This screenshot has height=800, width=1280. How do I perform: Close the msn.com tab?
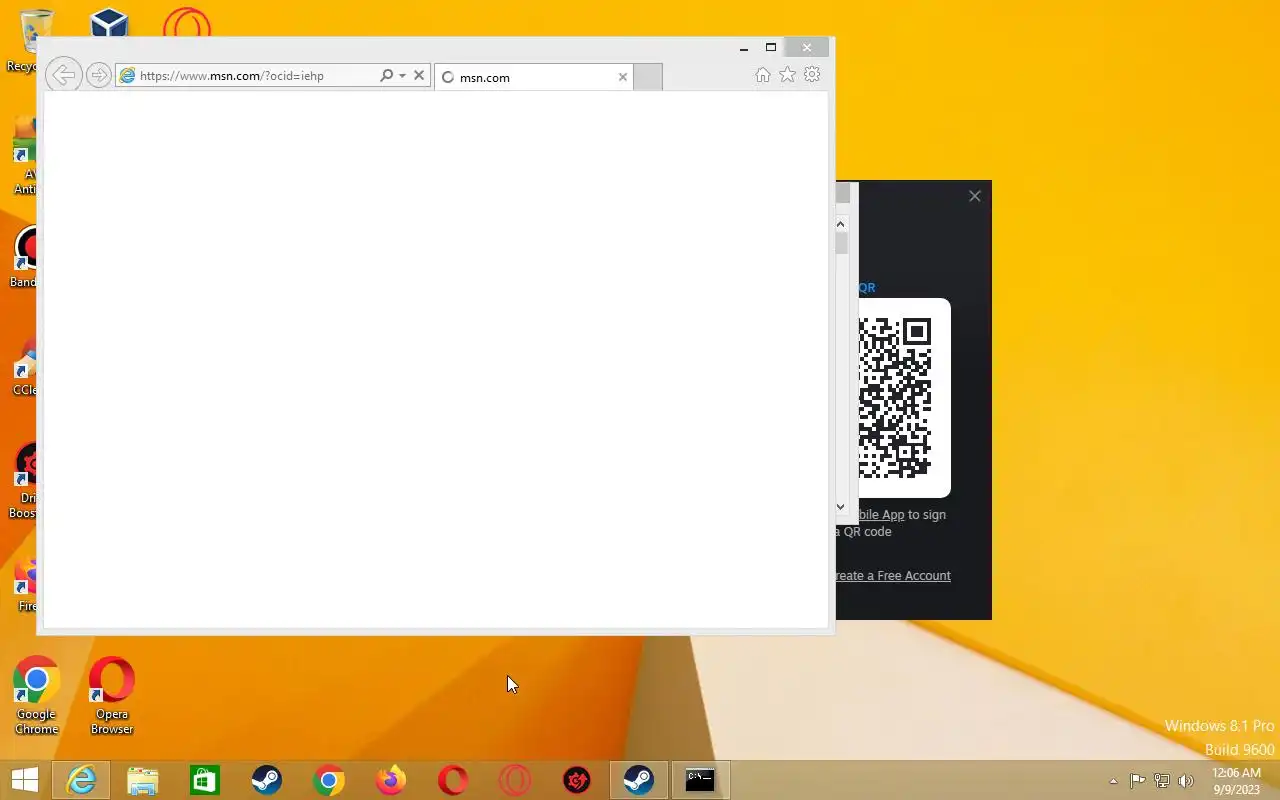pyautogui.click(x=623, y=77)
